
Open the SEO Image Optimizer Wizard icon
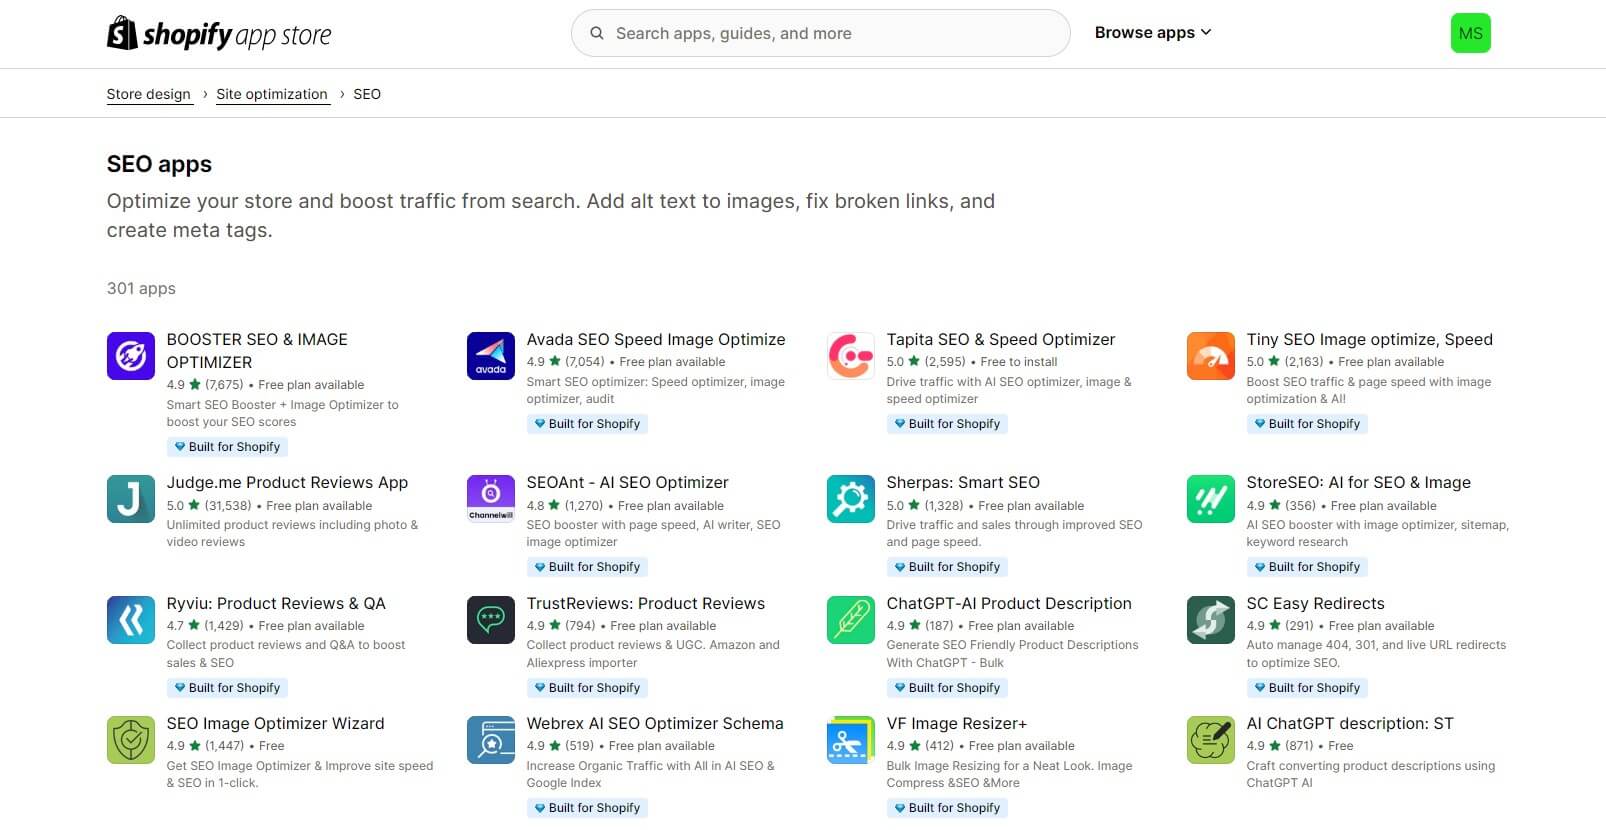131,740
